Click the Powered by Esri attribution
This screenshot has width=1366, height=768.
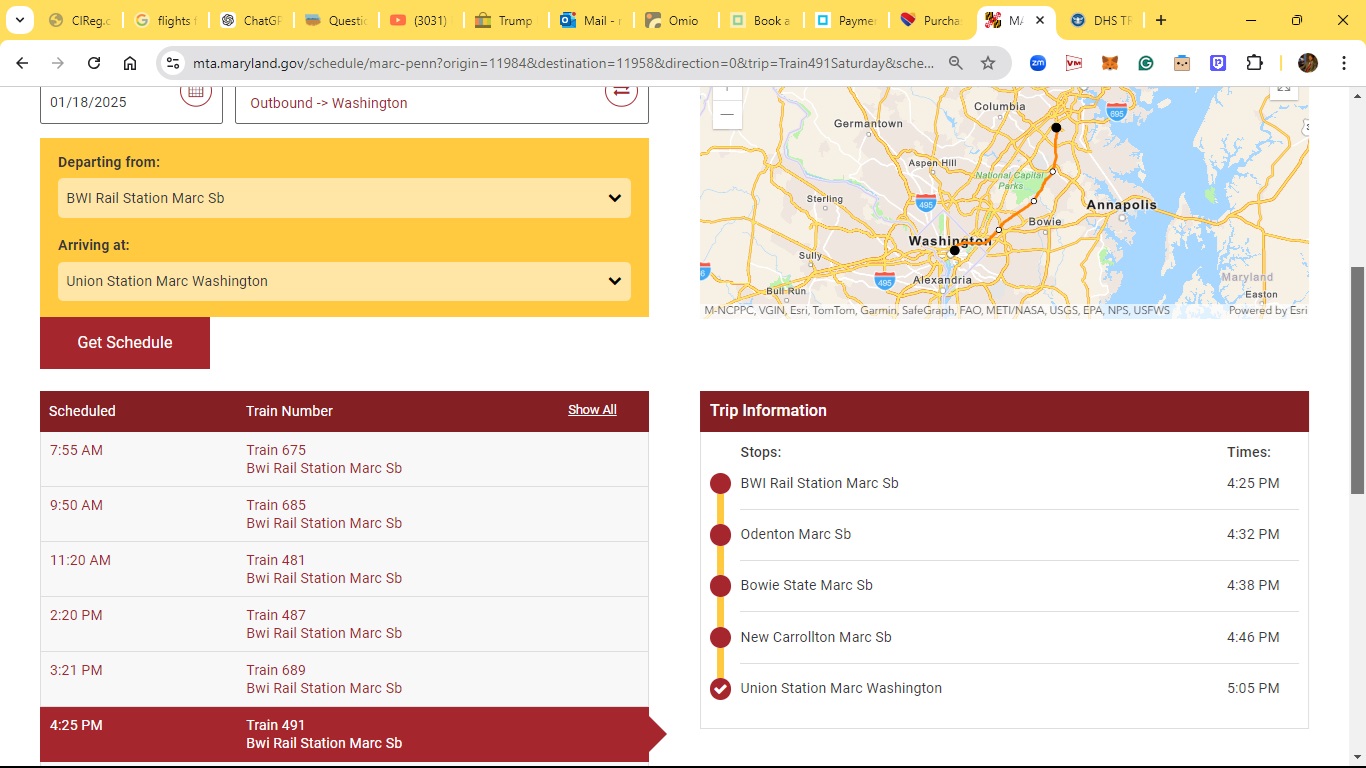1268,310
